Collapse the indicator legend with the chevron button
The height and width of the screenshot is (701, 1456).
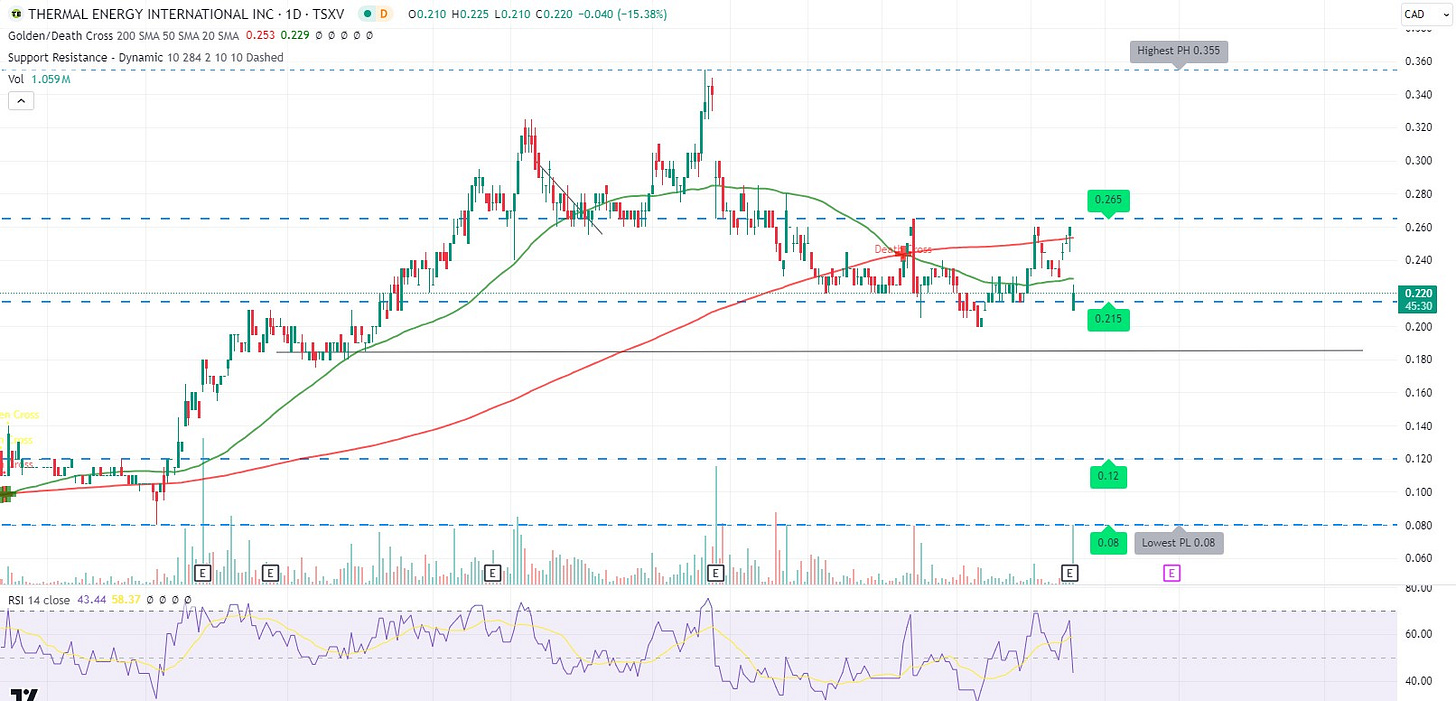tap(21, 100)
